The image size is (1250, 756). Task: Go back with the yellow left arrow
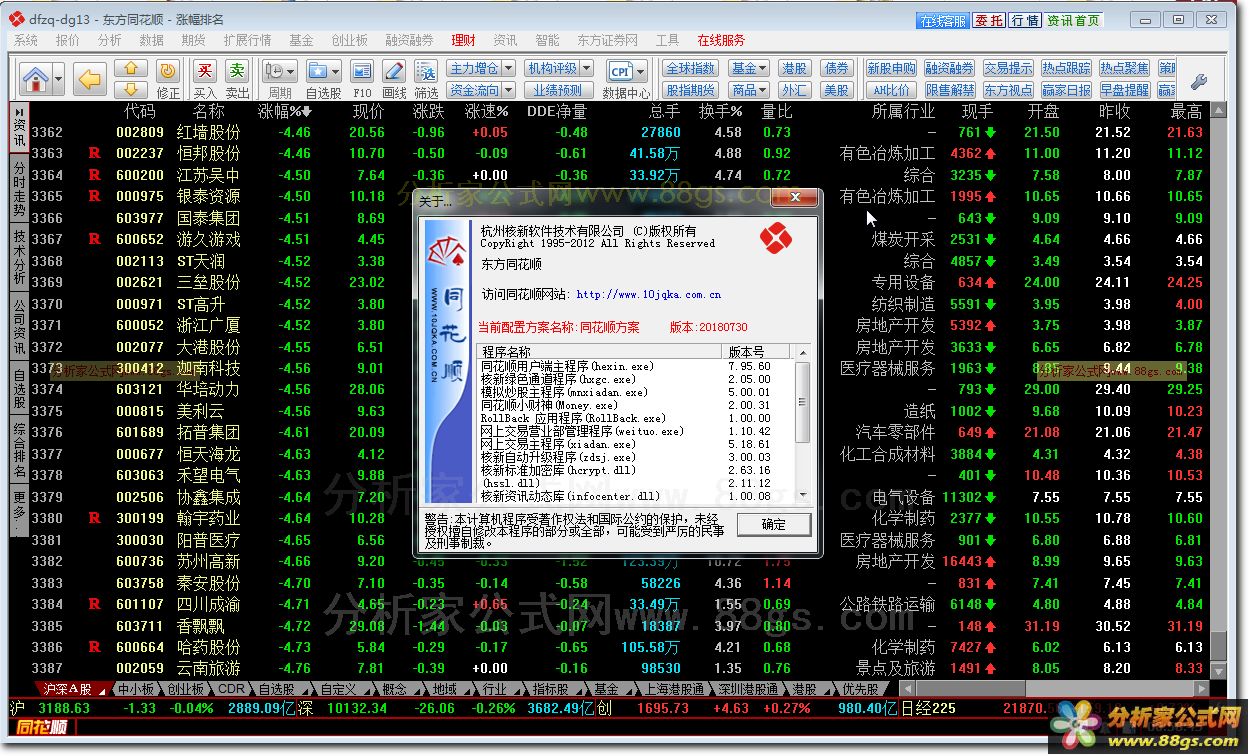(x=91, y=78)
